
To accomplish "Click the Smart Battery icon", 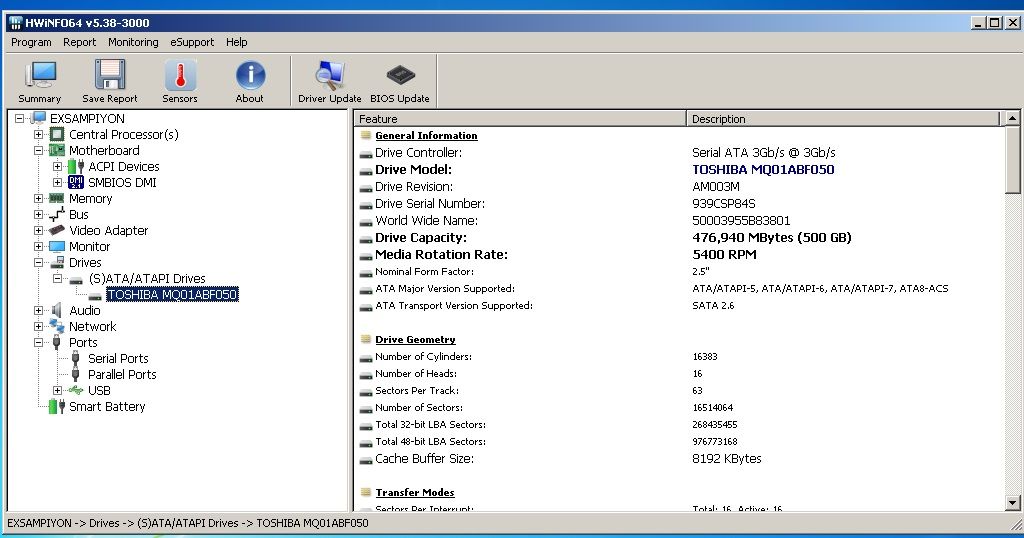I will point(57,406).
